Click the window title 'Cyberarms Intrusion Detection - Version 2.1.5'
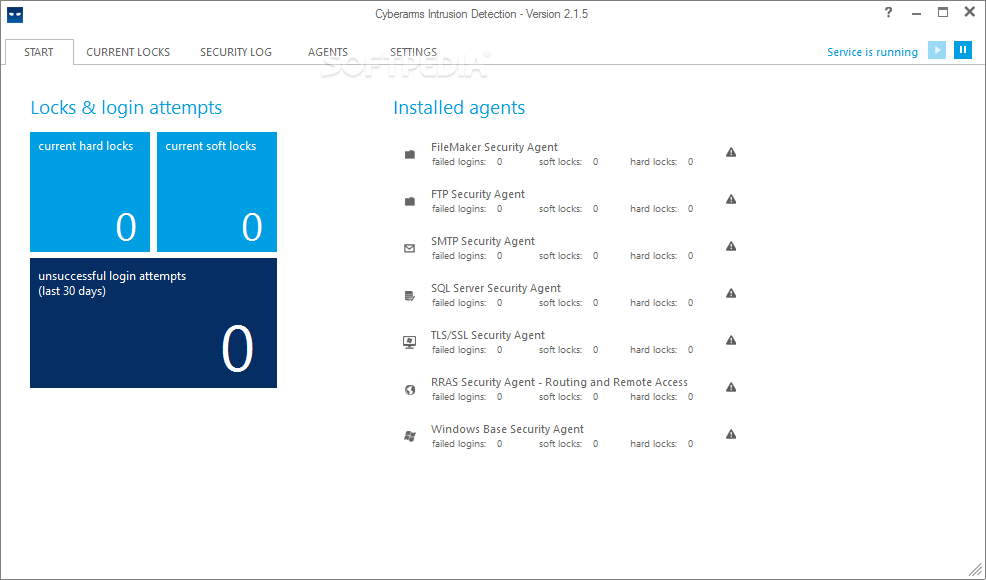 click(x=482, y=14)
